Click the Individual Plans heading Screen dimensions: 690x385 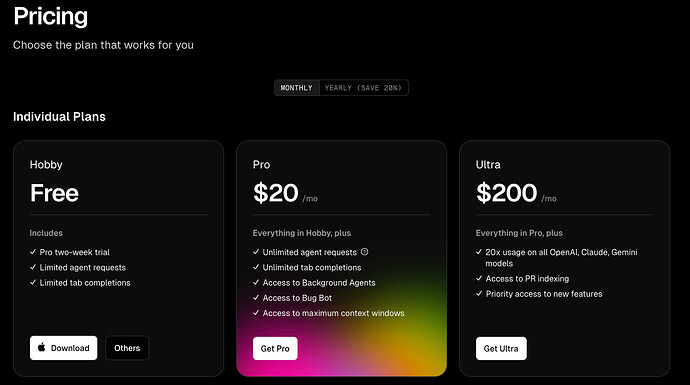[x=59, y=117]
